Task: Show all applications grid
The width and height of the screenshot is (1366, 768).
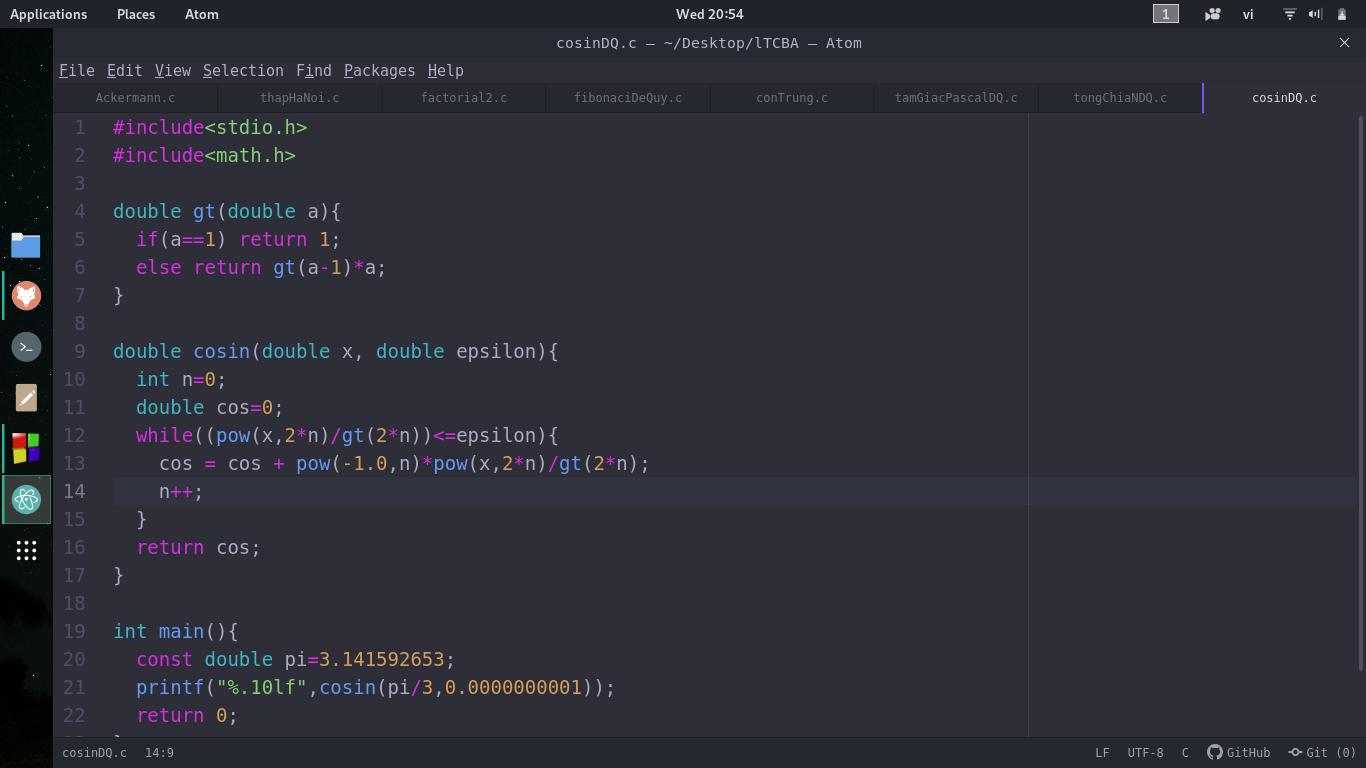Action: coord(26,551)
